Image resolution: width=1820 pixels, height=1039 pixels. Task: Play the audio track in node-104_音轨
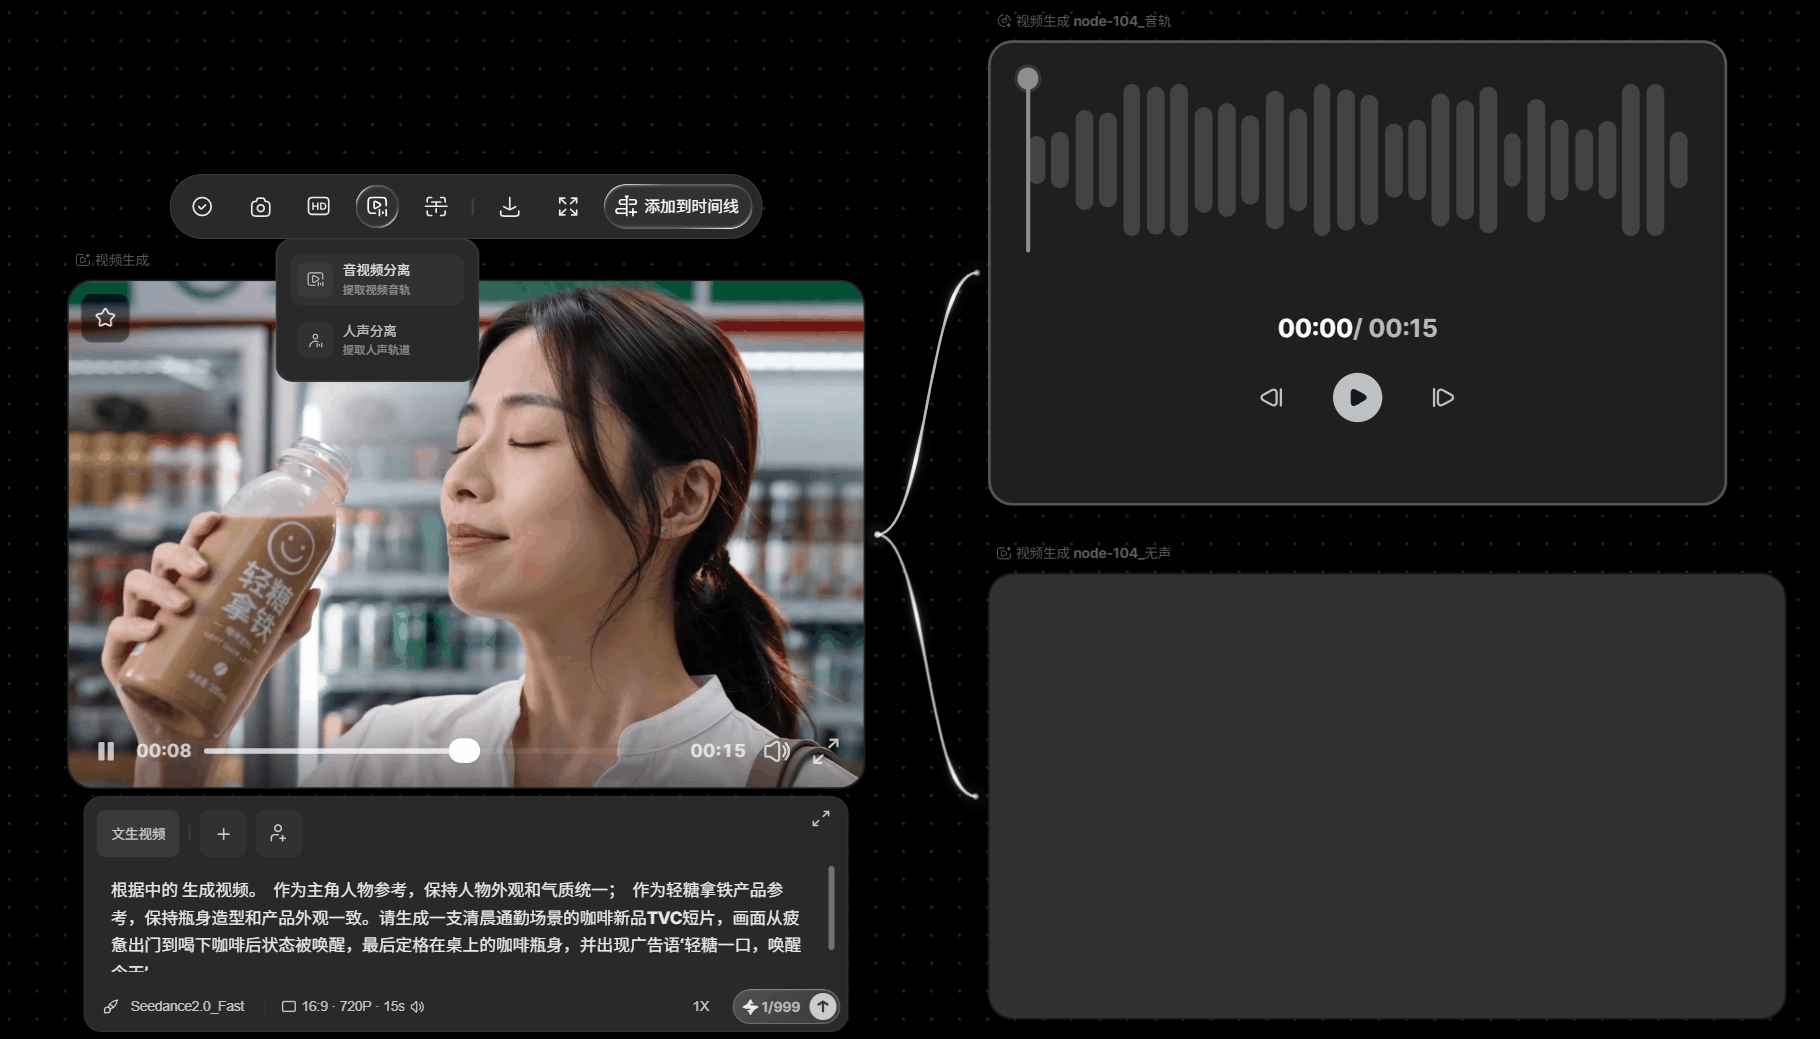pyautogui.click(x=1357, y=397)
